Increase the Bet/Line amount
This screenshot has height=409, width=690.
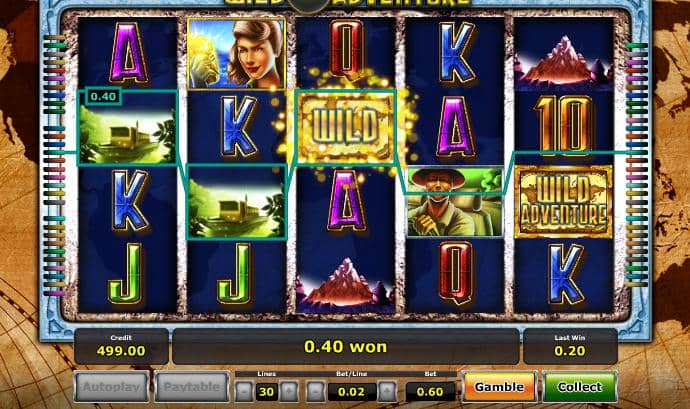(387, 391)
